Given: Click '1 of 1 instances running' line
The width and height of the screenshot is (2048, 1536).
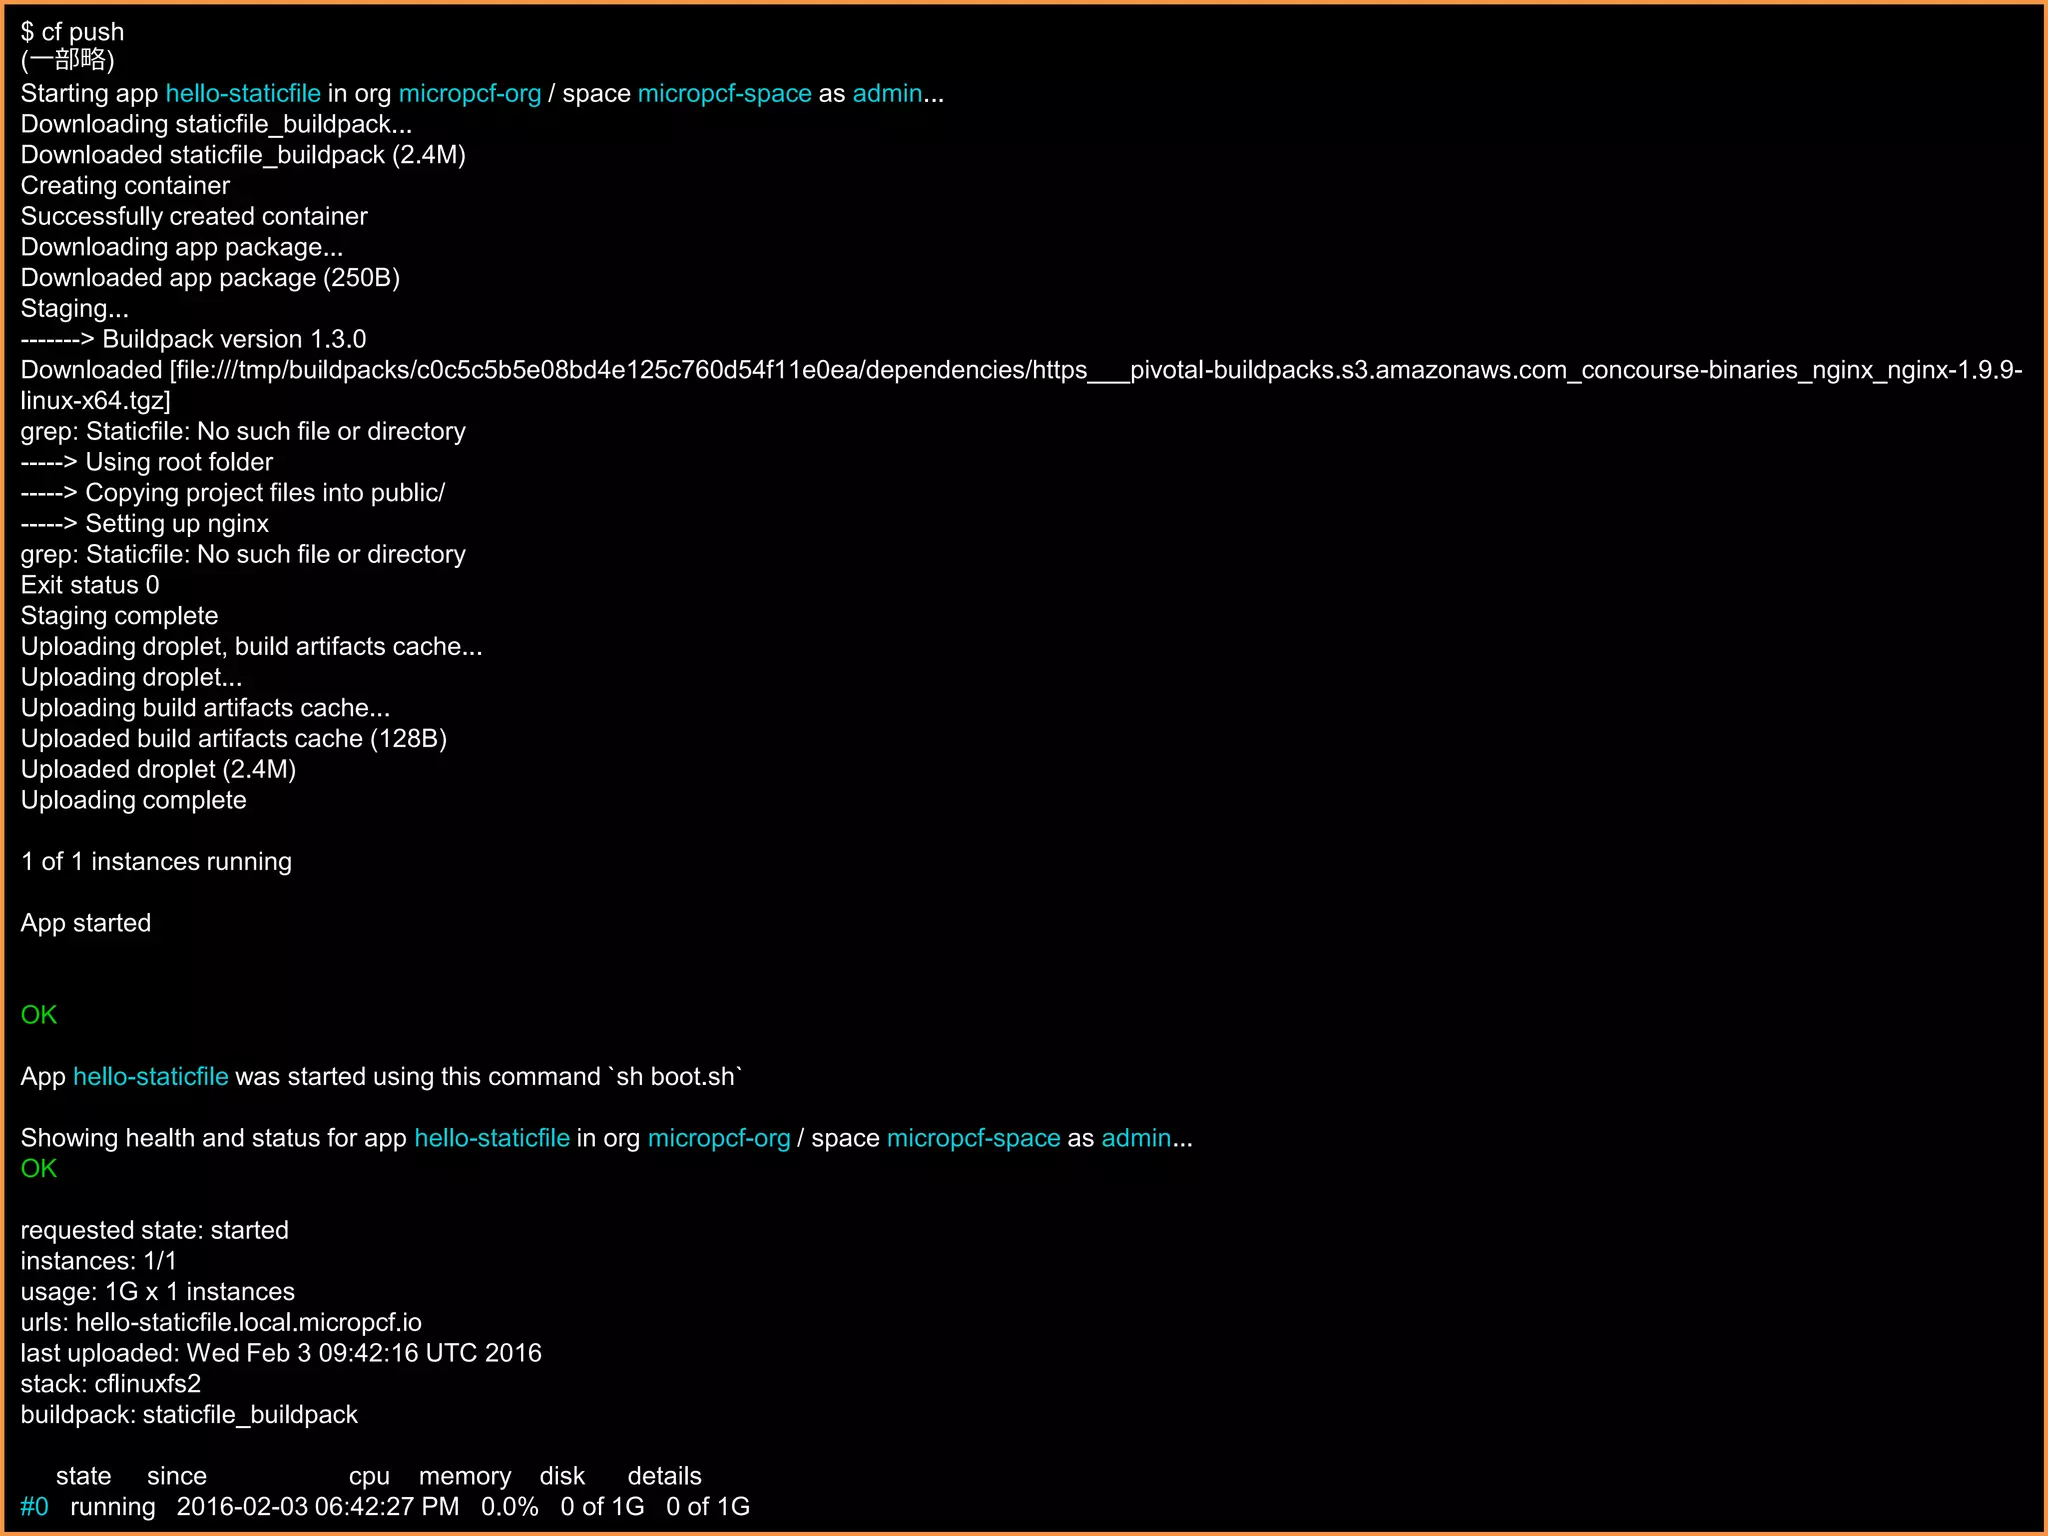Looking at the screenshot, I should tap(156, 862).
